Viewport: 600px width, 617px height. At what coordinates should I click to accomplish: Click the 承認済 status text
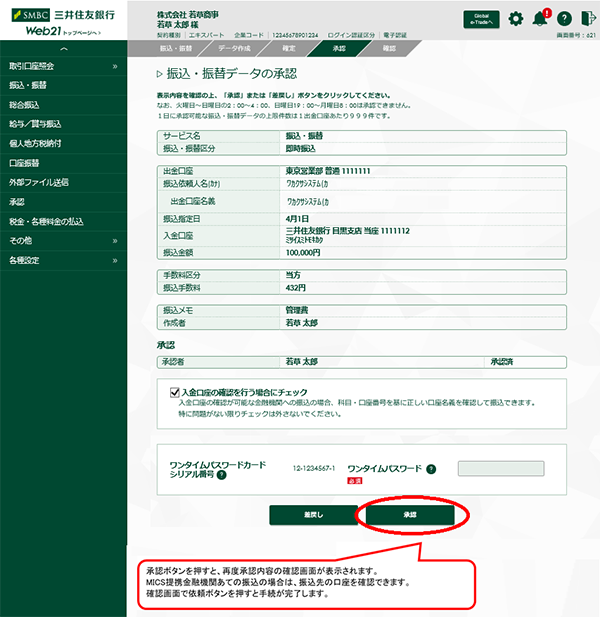tap(502, 362)
